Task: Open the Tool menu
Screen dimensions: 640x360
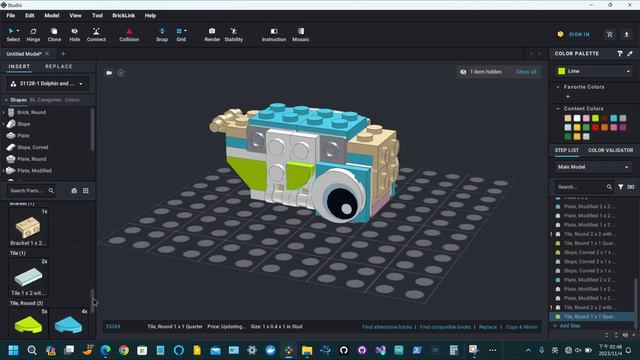Action: [97, 16]
